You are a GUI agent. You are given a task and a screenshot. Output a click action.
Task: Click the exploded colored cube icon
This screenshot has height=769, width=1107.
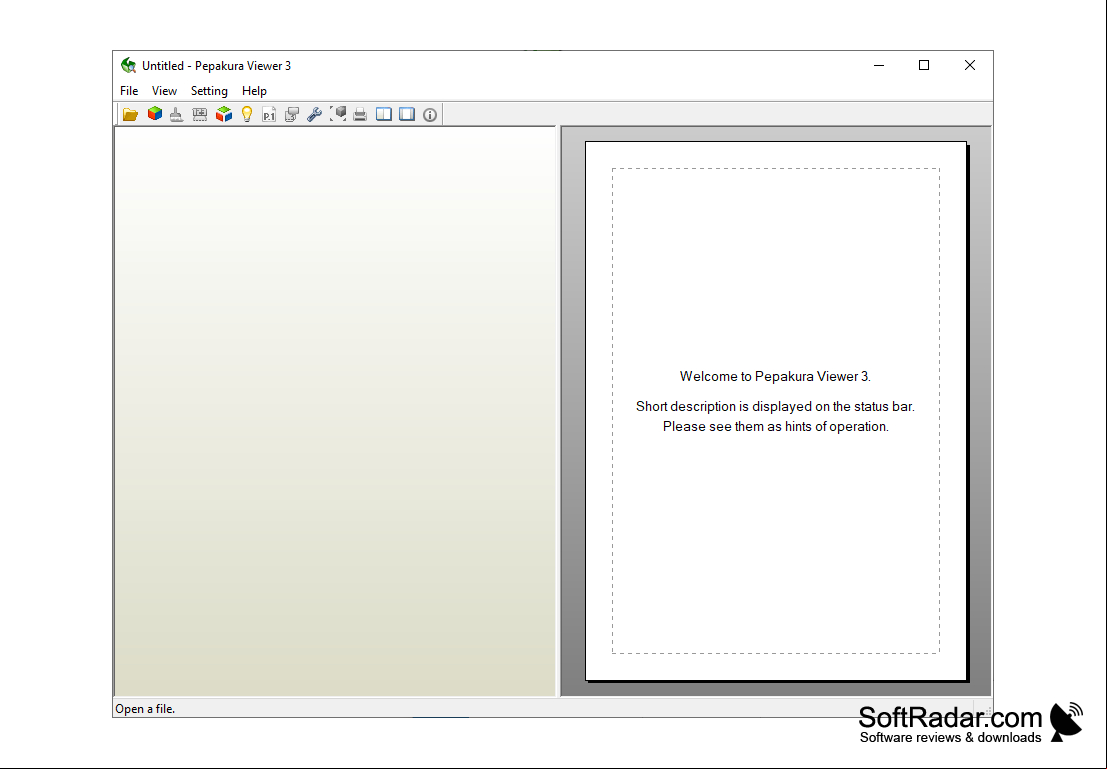pos(224,114)
